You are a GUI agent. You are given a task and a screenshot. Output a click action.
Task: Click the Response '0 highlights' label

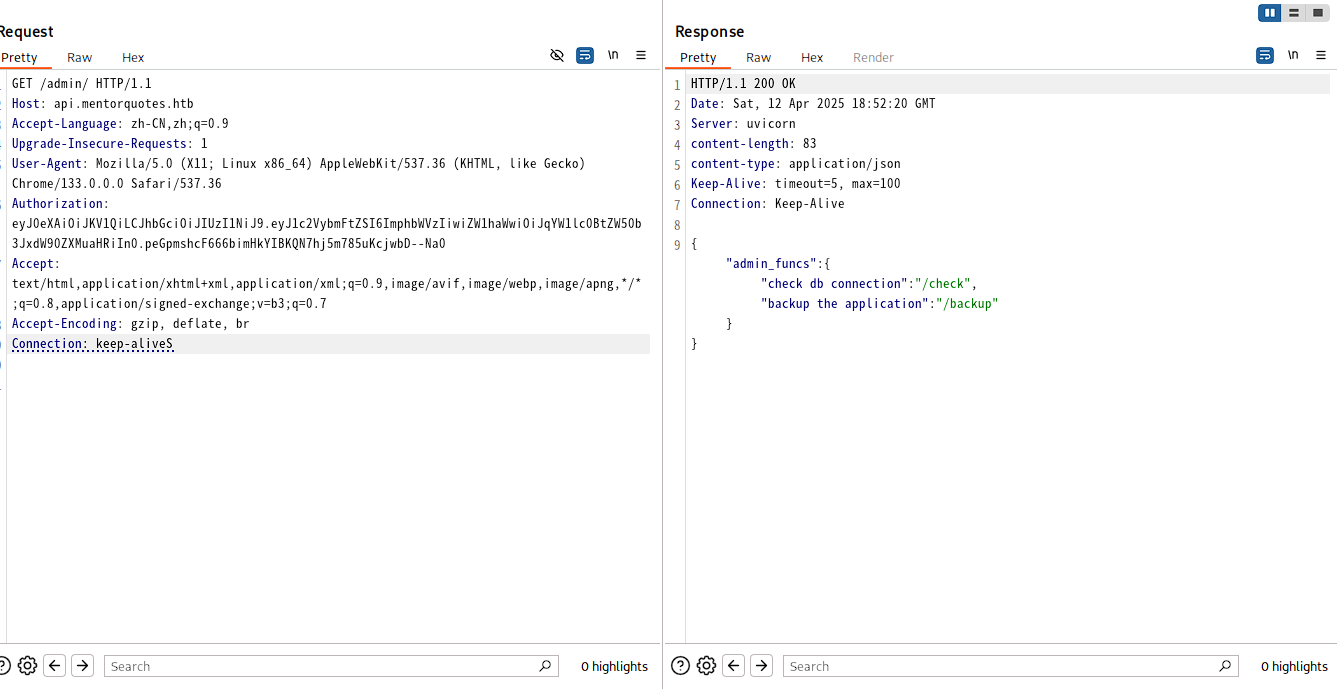(x=1294, y=666)
